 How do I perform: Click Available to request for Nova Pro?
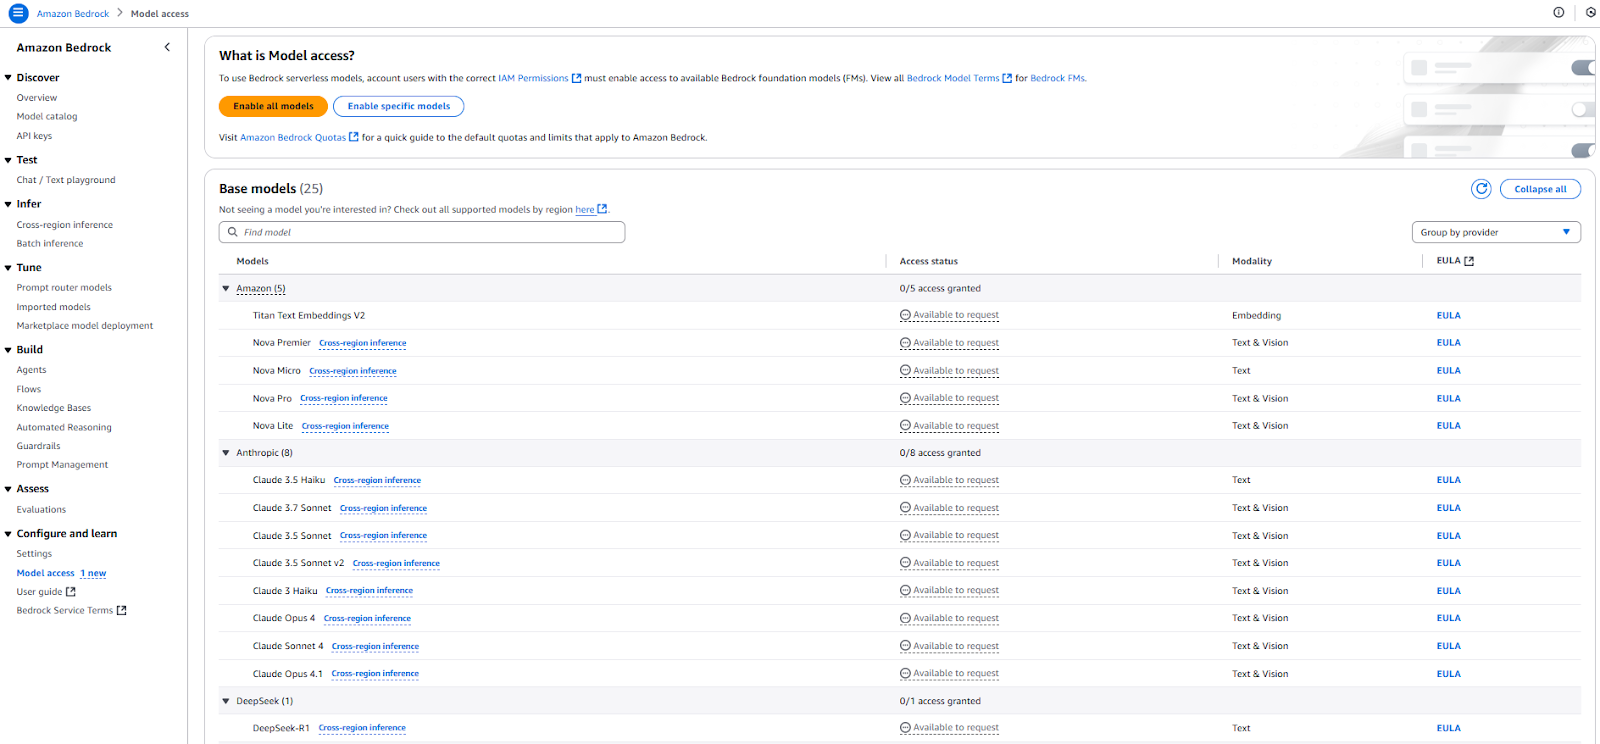(x=956, y=398)
